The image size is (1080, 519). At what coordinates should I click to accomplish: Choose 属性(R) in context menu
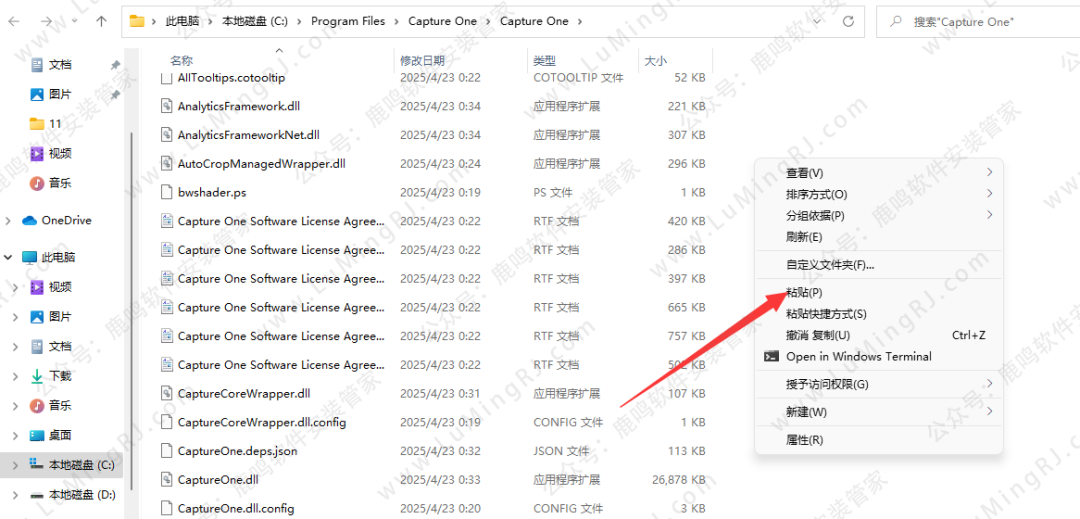(x=804, y=440)
